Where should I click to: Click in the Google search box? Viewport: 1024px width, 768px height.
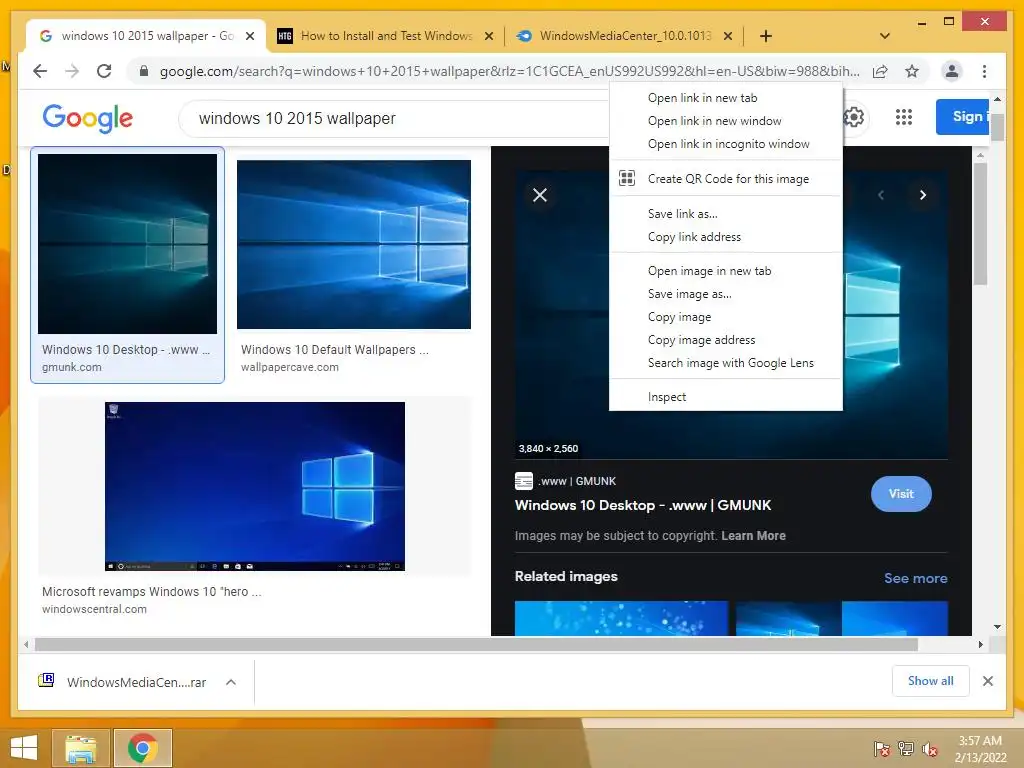tap(392, 118)
